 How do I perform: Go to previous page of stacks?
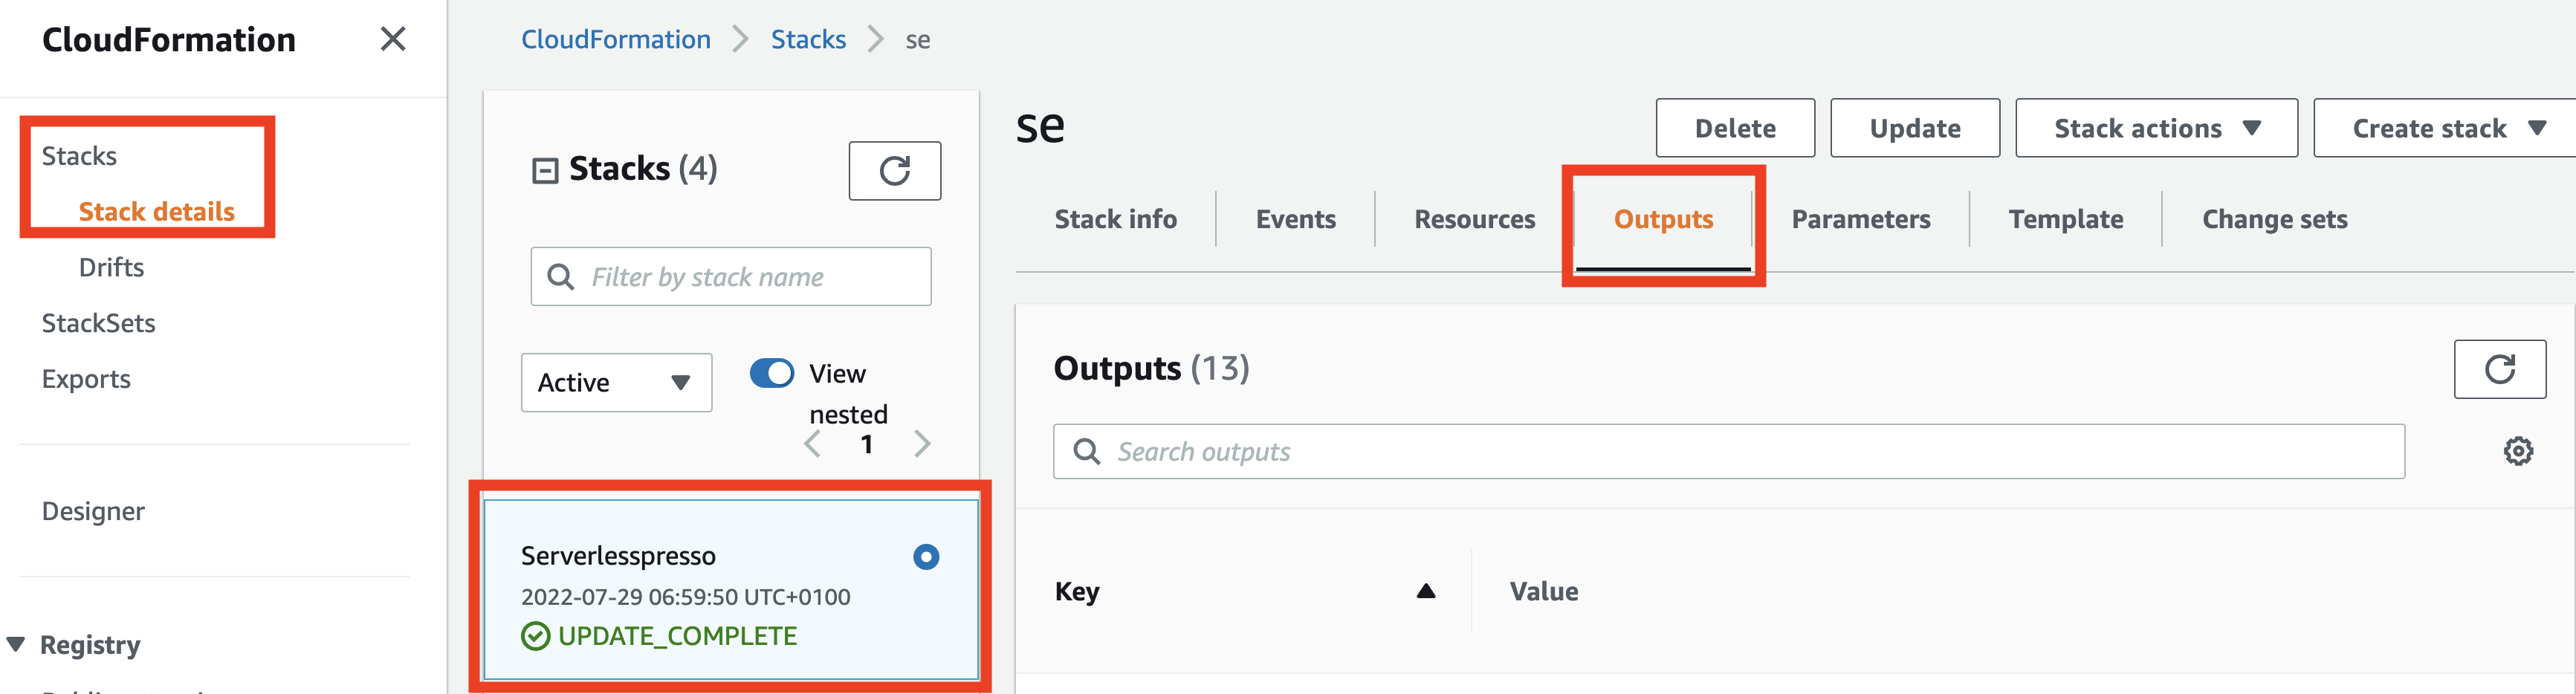coord(813,444)
